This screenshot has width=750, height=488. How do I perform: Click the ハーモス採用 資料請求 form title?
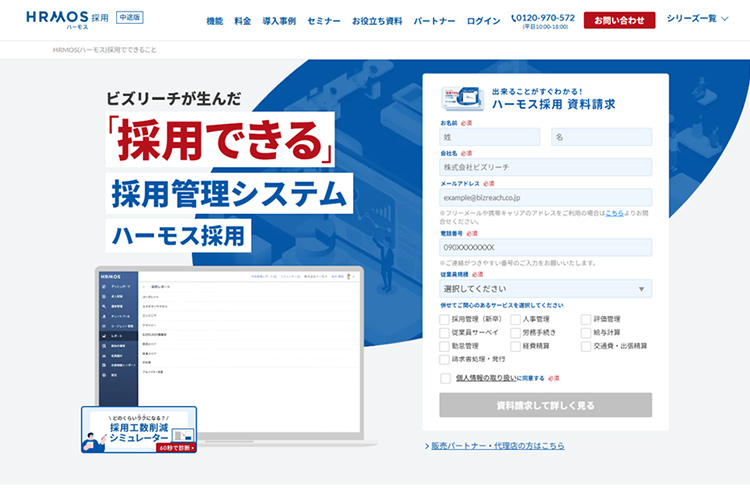[x=553, y=104]
